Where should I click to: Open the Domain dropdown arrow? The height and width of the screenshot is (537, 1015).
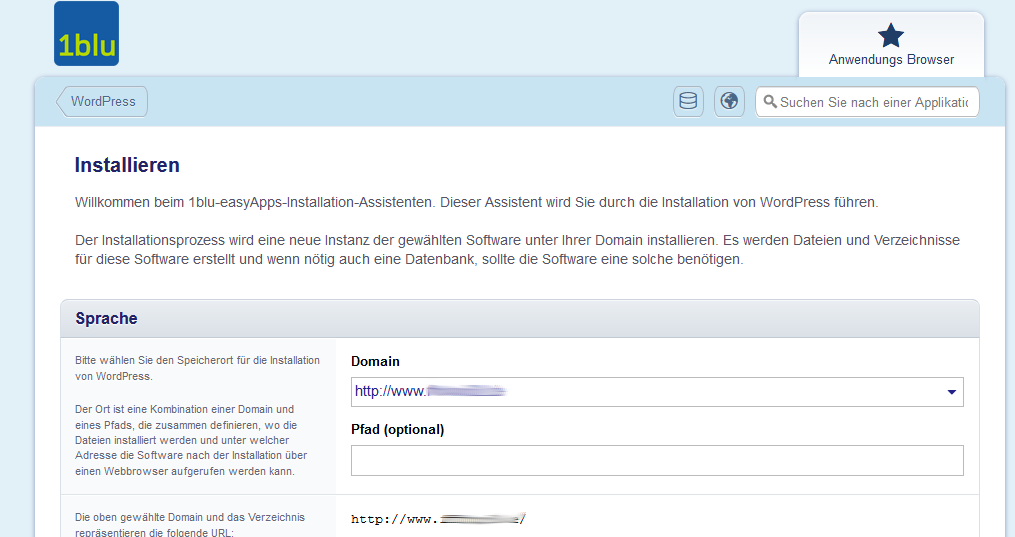coord(952,392)
